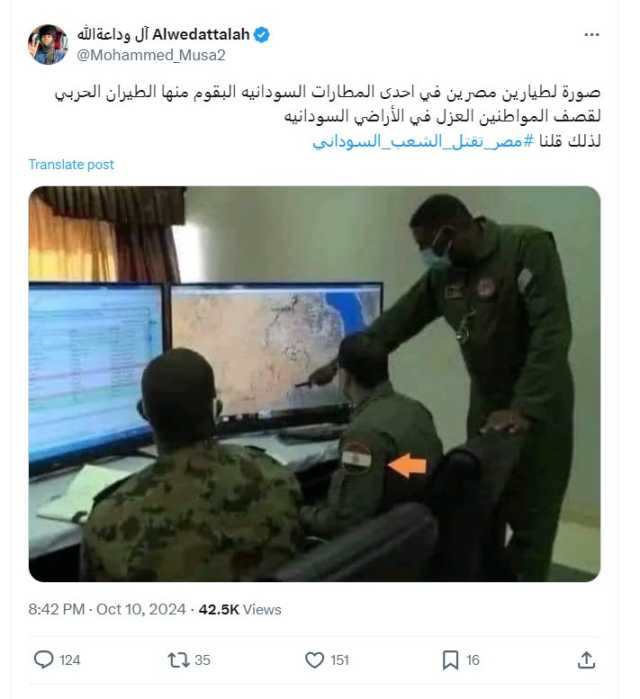
Task: Click the 8:42 PM Oct 10, 2024 timestamp
Action: (107, 609)
